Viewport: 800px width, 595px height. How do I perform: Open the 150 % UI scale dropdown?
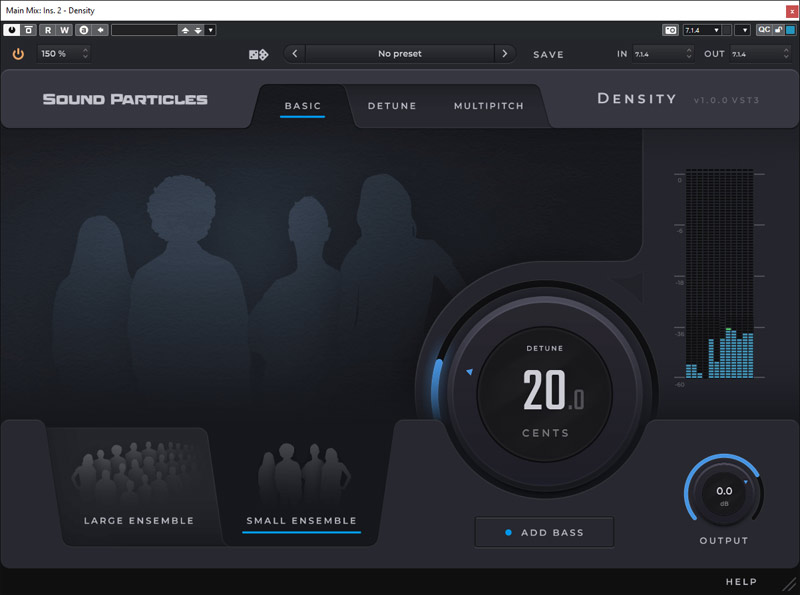(x=64, y=54)
